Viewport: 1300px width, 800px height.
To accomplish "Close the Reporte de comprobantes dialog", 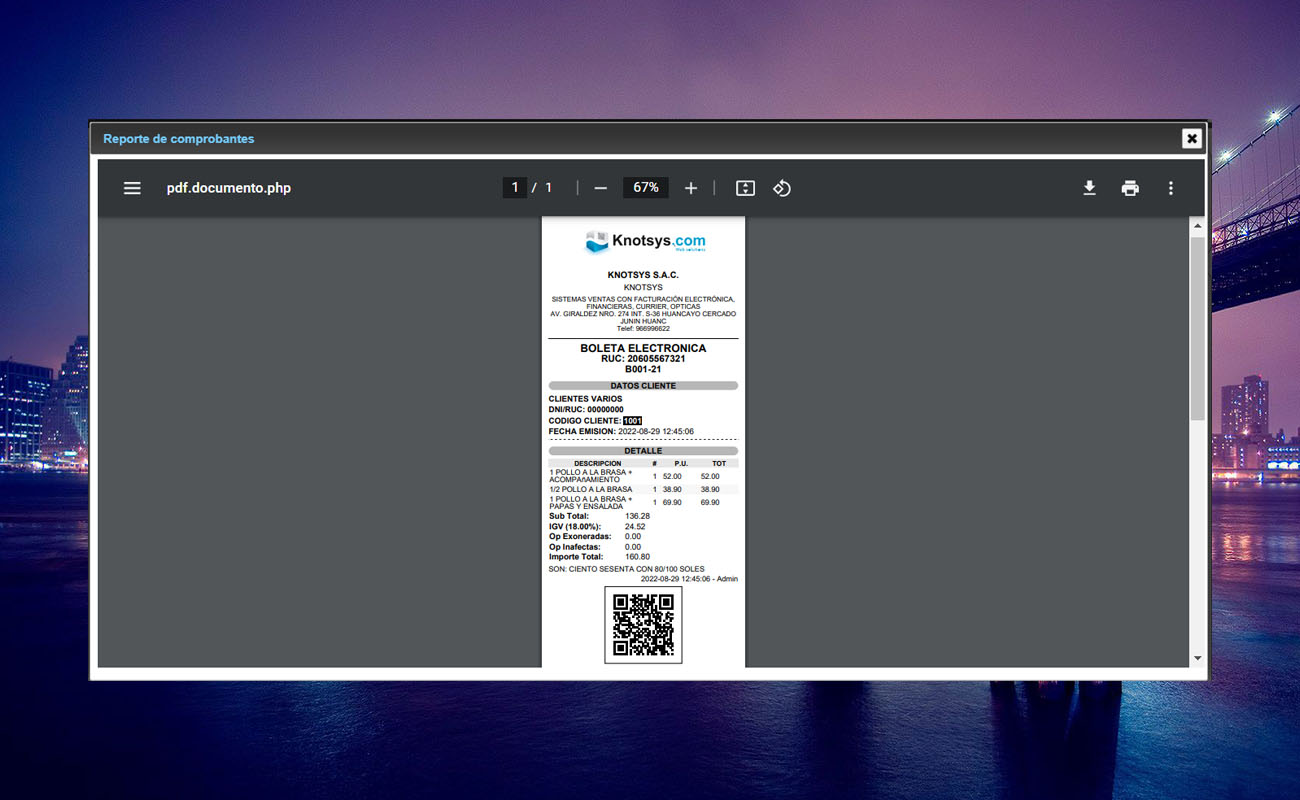I will (1191, 139).
